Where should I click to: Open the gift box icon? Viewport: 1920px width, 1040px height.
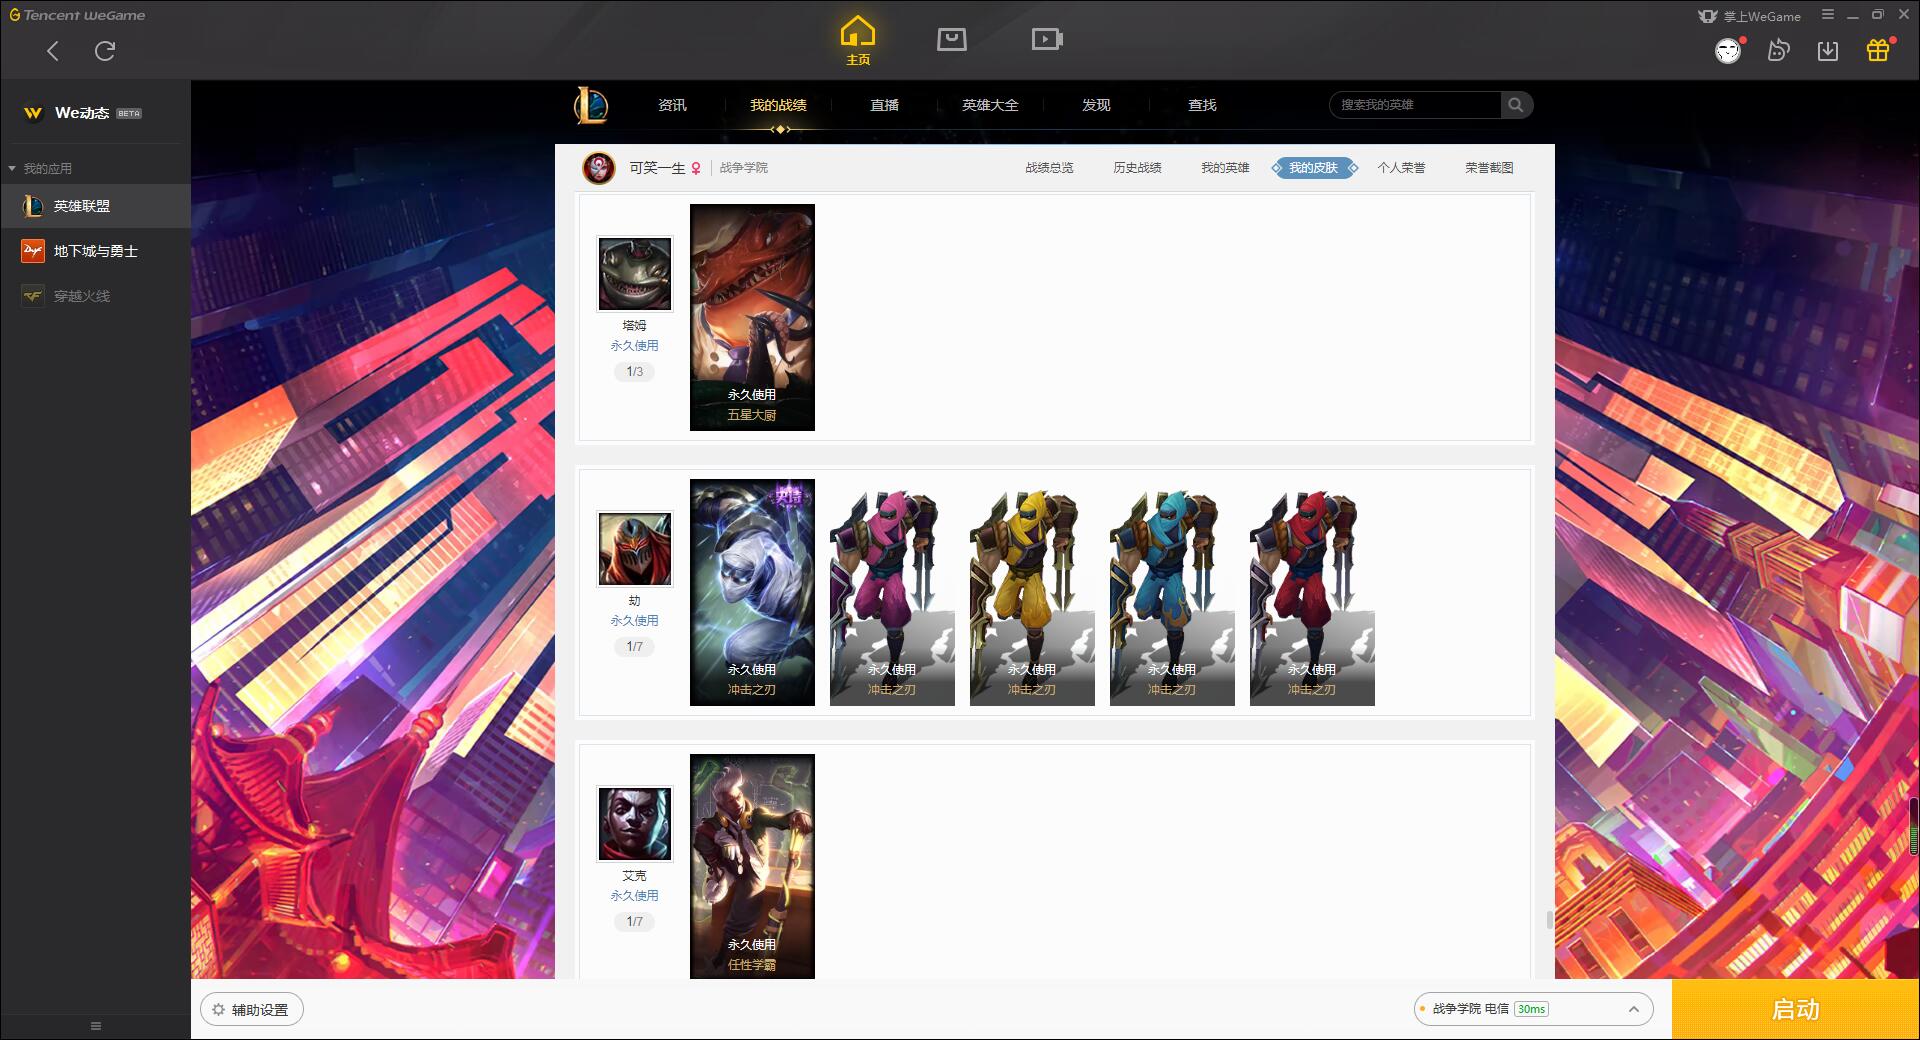(x=1878, y=50)
